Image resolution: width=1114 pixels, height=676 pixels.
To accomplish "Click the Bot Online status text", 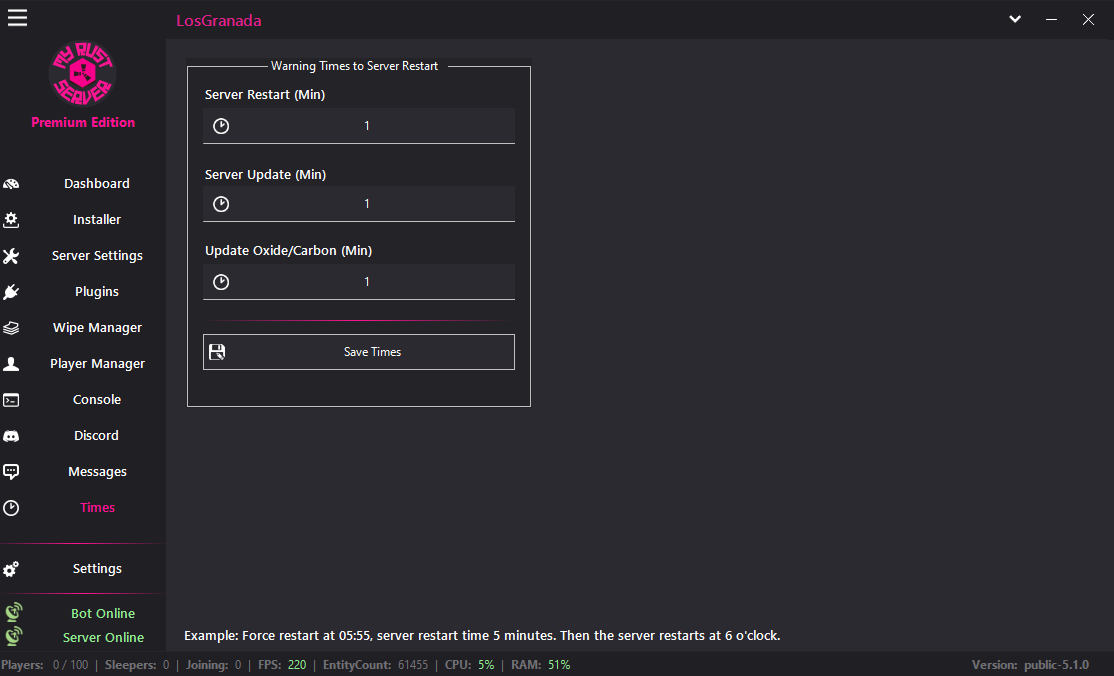I will click(103, 613).
